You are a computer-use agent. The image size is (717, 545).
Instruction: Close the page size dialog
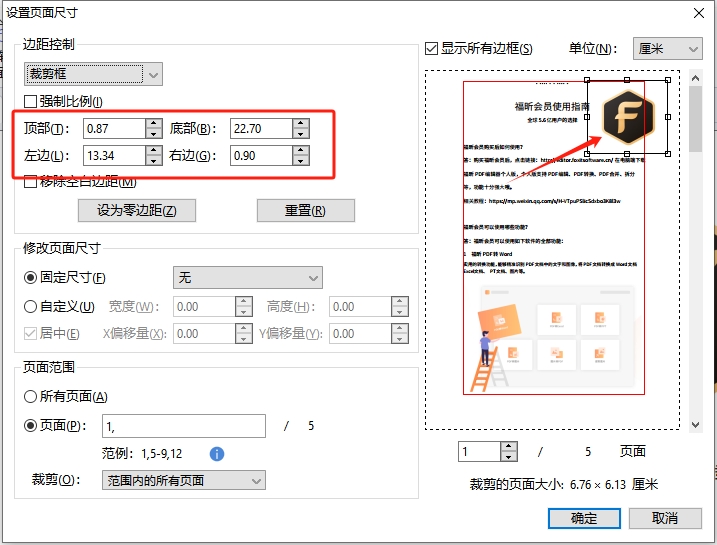coord(697,12)
